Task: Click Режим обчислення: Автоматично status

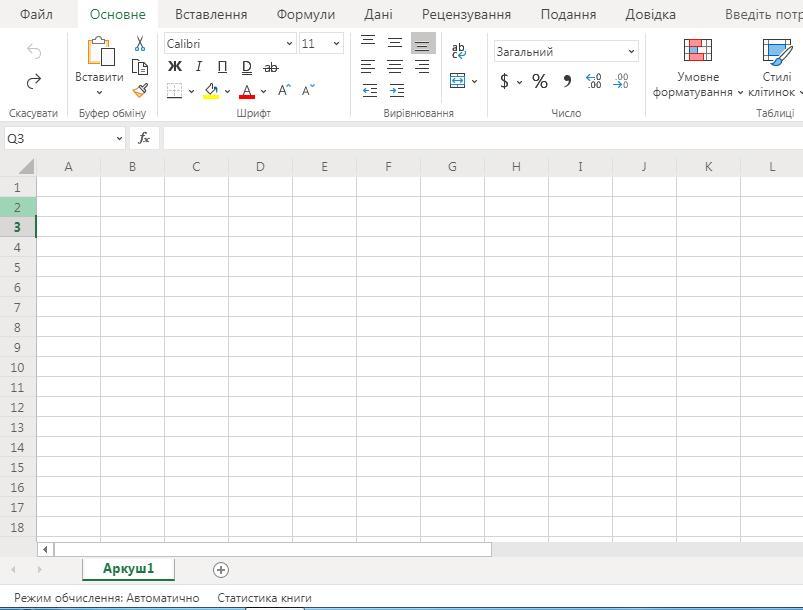Action: [x=107, y=598]
